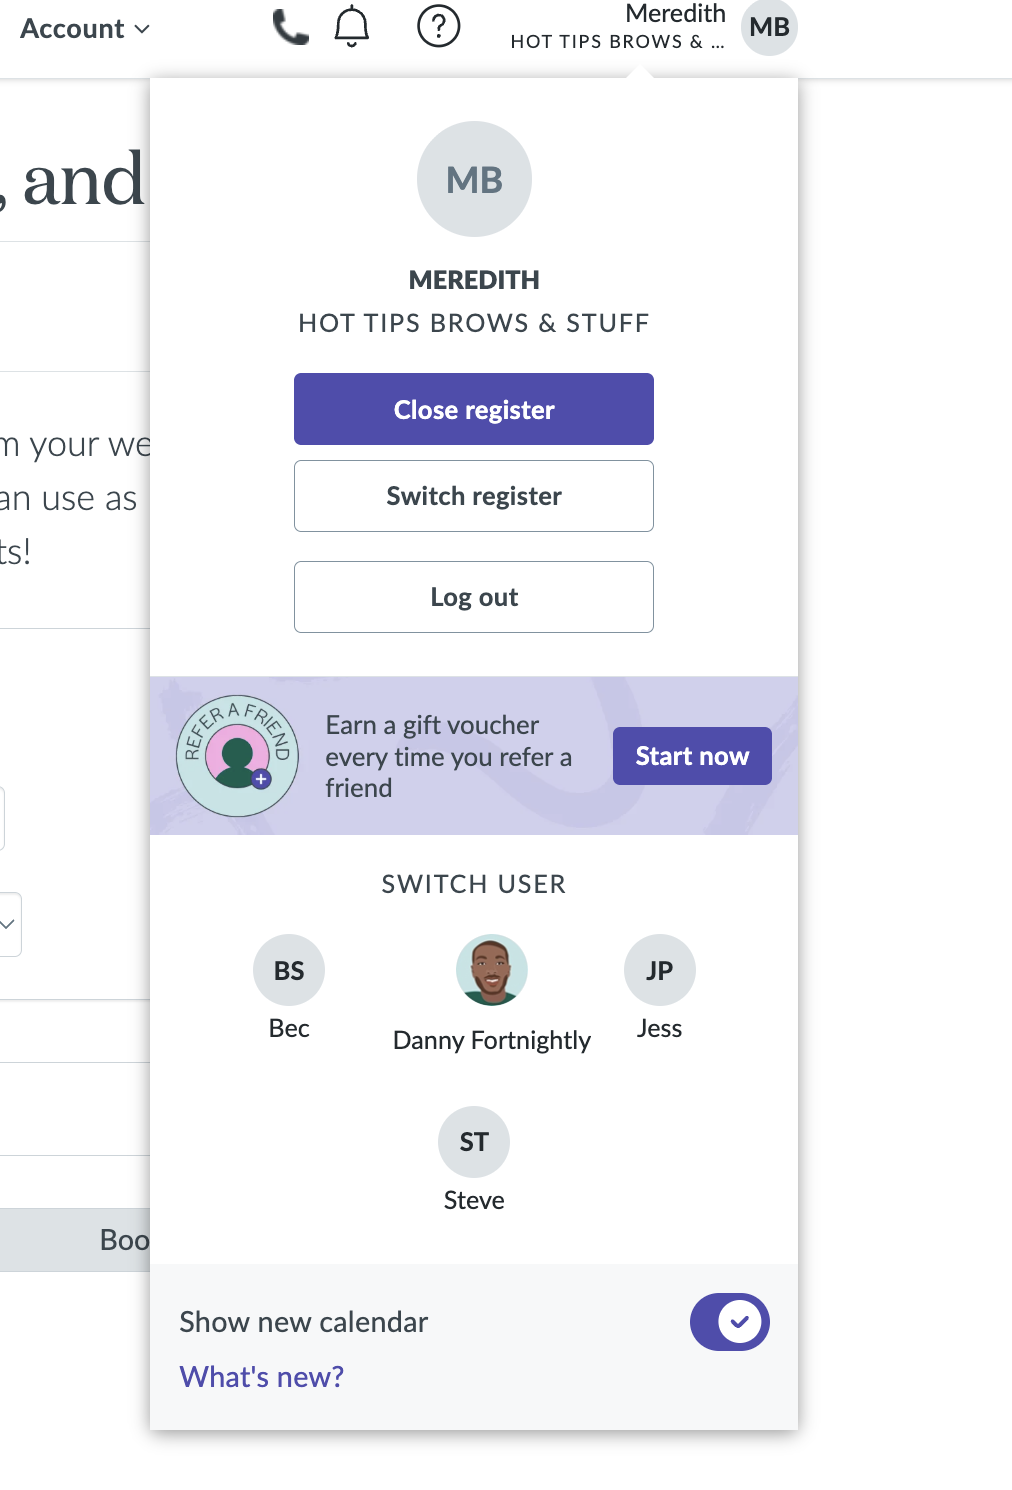Screen dimensions: 1012x1490
Task: Open notifications bell
Action: coord(351,27)
